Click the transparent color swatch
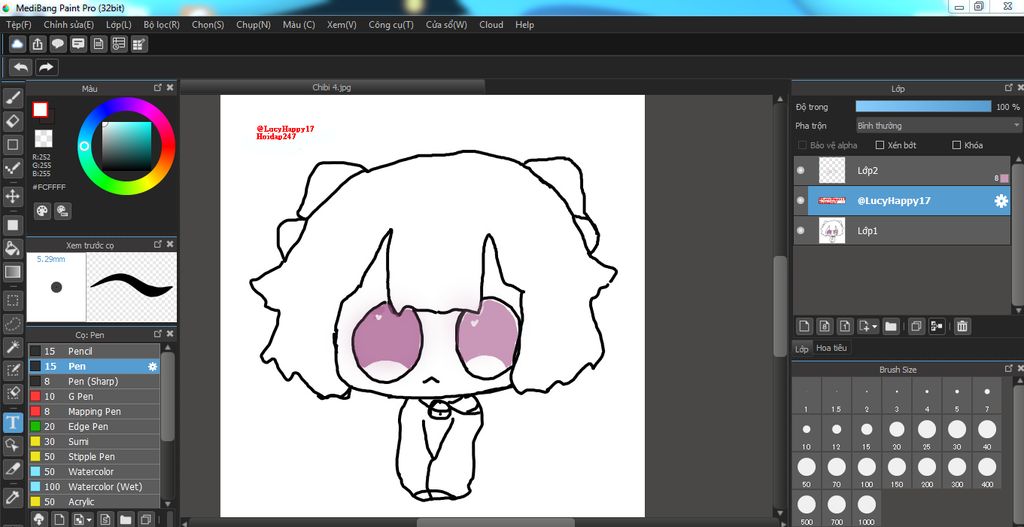The width and height of the screenshot is (1024, 527). [43, 138]
